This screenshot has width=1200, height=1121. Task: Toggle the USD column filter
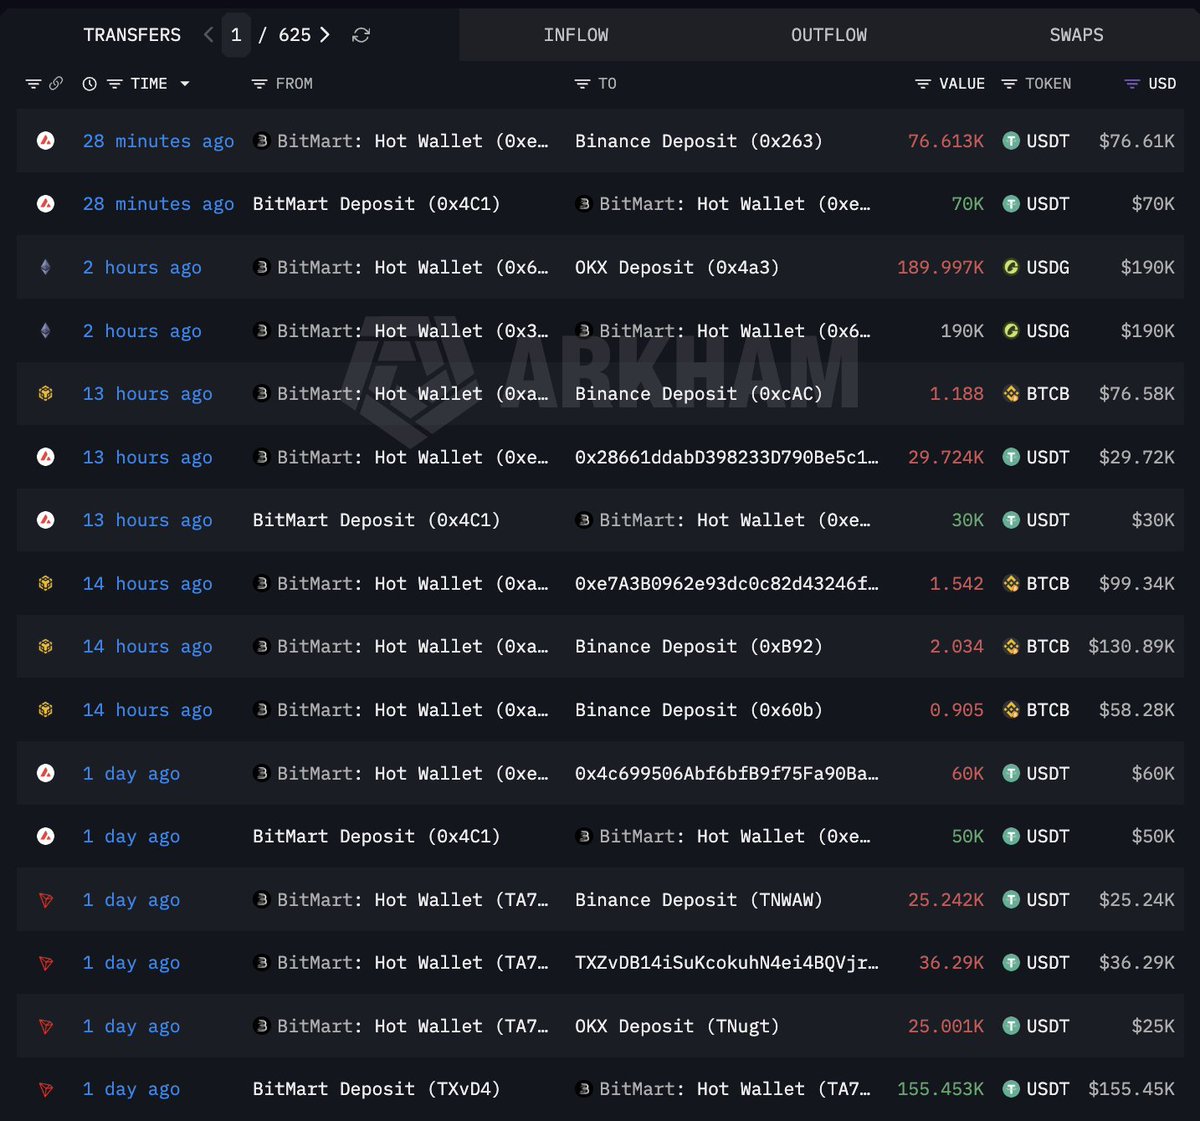[x=1132, y=84]
